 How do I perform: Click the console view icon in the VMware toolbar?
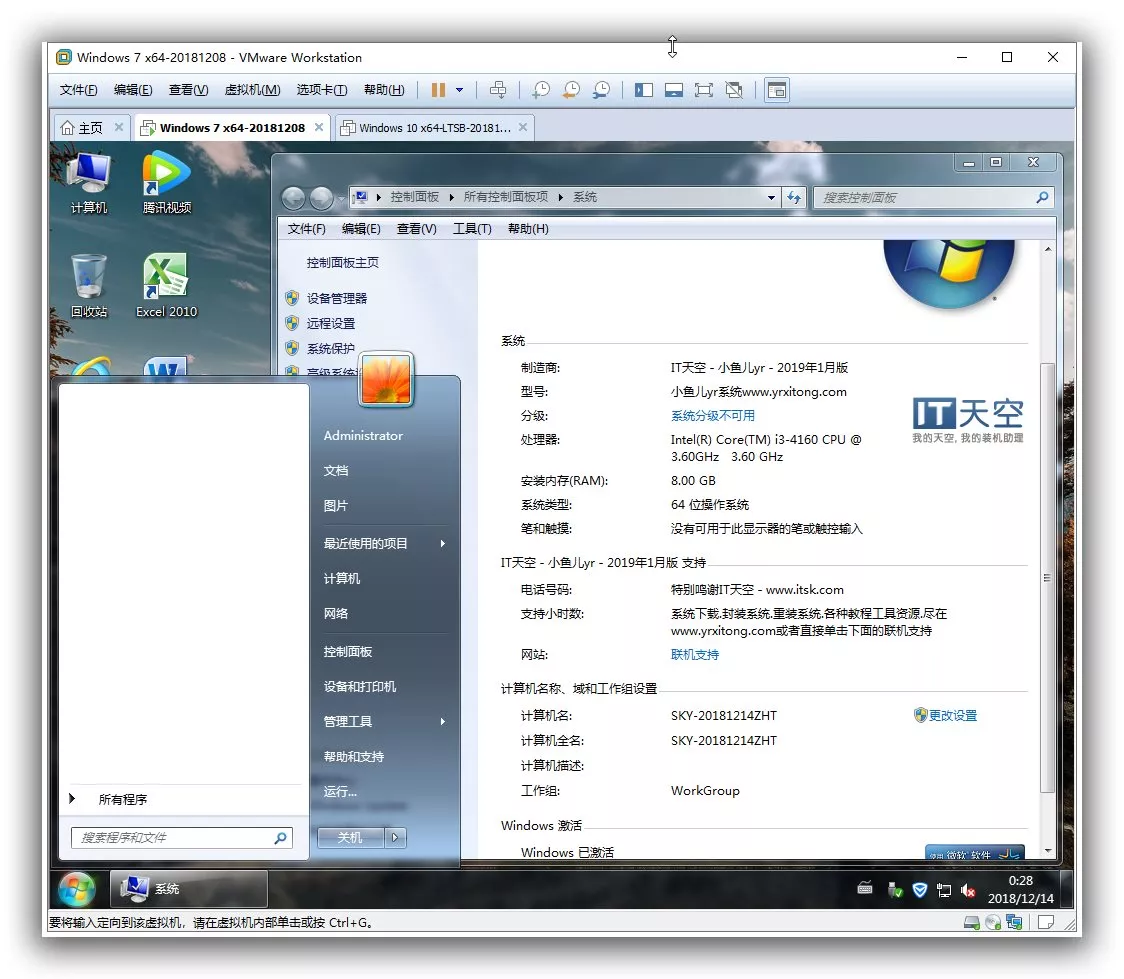point(776,90)
